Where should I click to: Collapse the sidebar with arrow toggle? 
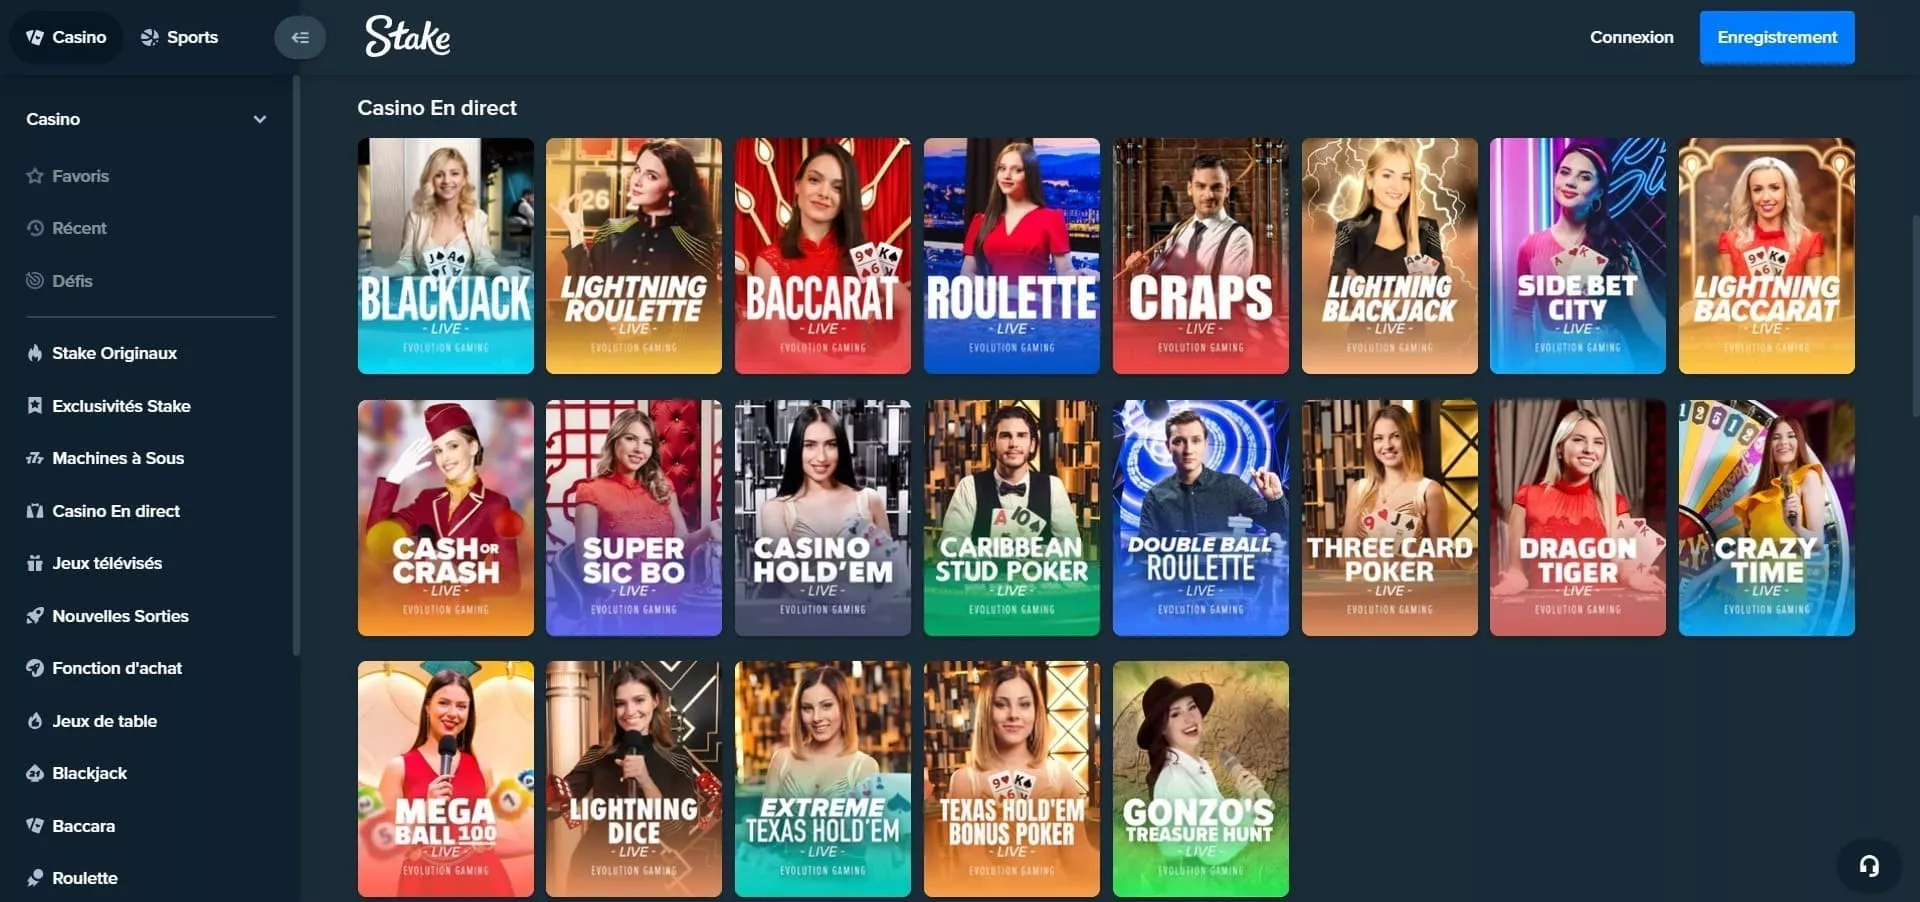300,38
